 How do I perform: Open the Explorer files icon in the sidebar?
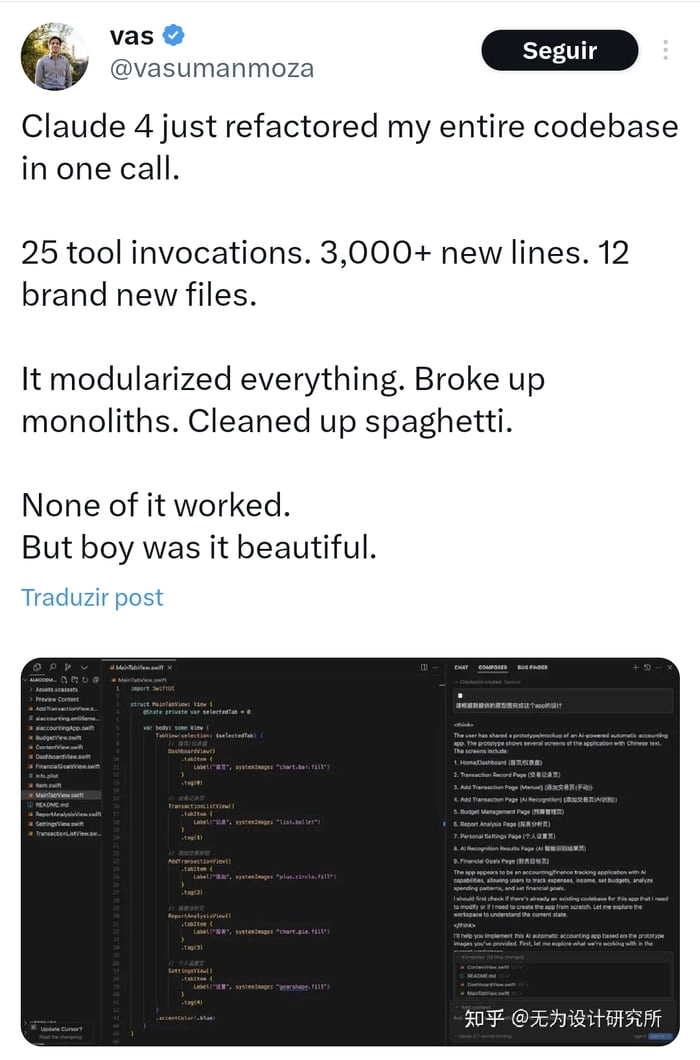point(36,667)
